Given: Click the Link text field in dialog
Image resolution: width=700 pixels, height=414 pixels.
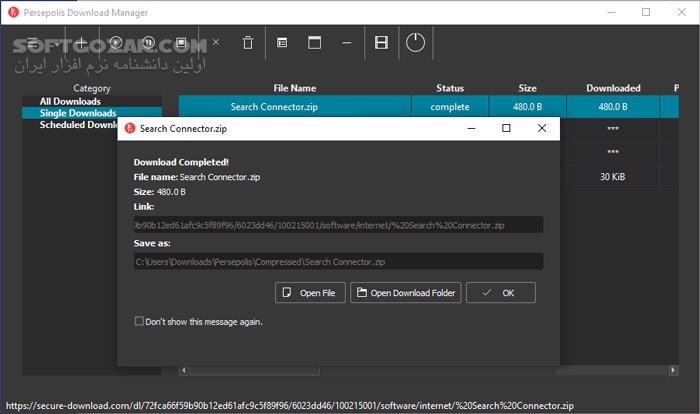Looking at the screenshot, I should [338, 225].
